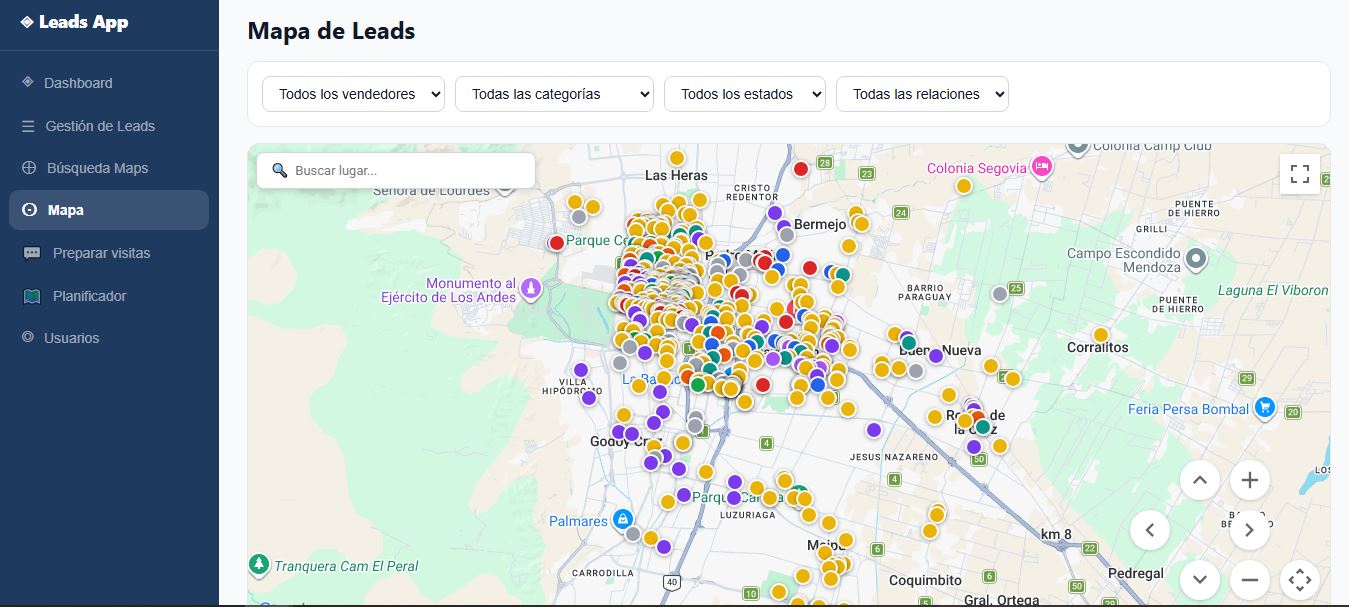Click the search magnifier icon on the map

click(x=280, y=170)
